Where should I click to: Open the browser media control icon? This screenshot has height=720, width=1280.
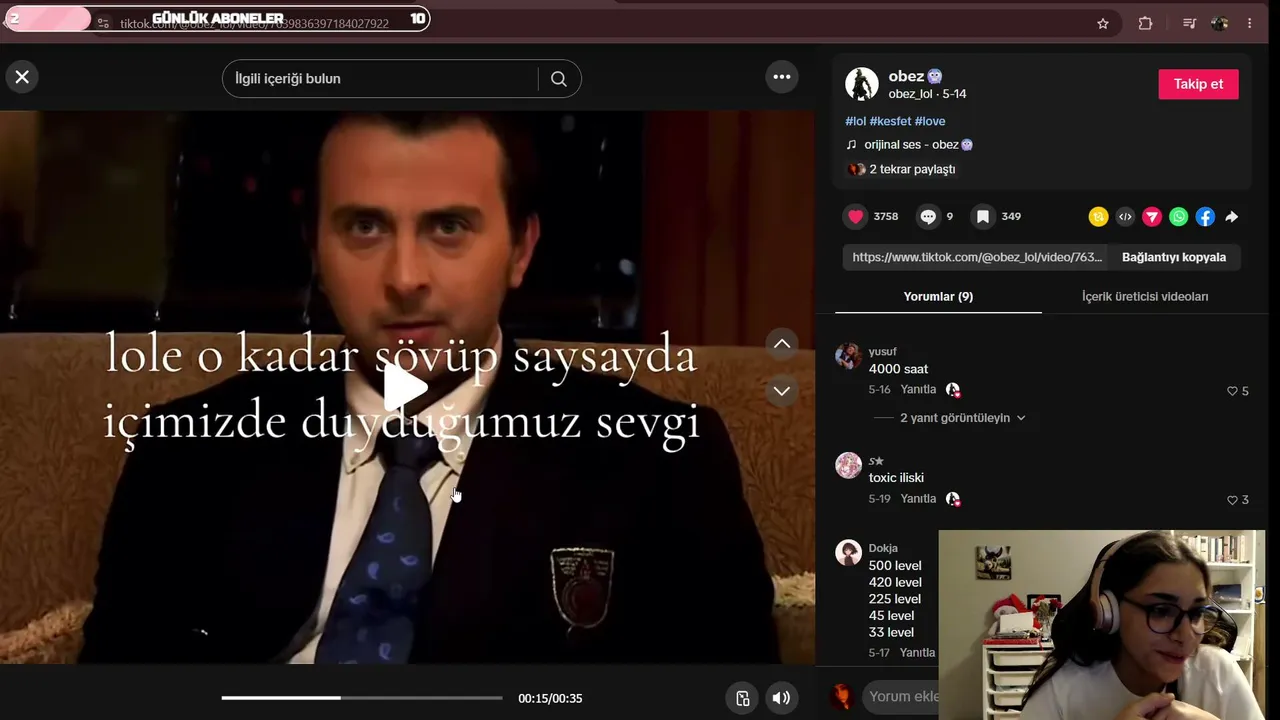click(x=1189, y=23)
